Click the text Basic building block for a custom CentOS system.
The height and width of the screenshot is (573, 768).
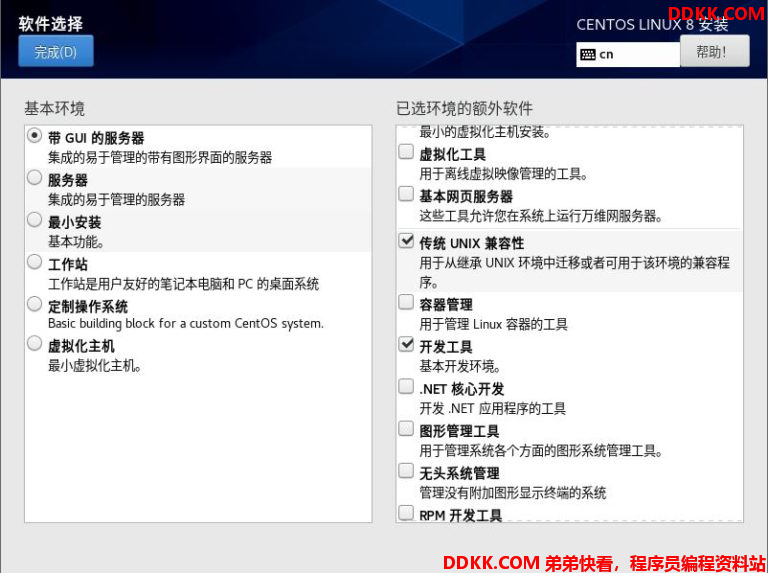pos(186,324)
